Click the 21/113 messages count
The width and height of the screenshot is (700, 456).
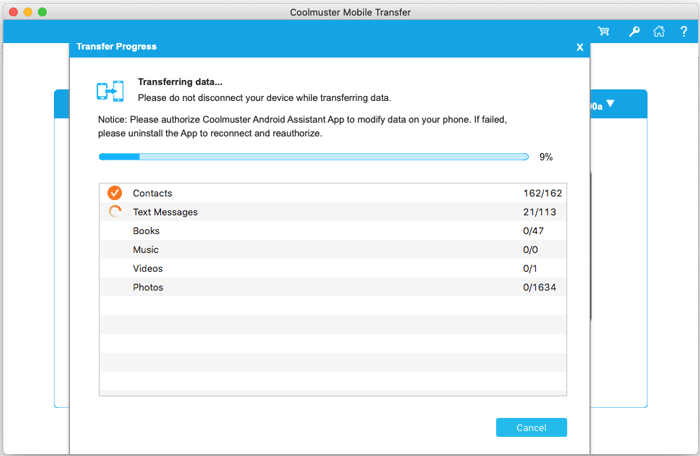point(540,212)
